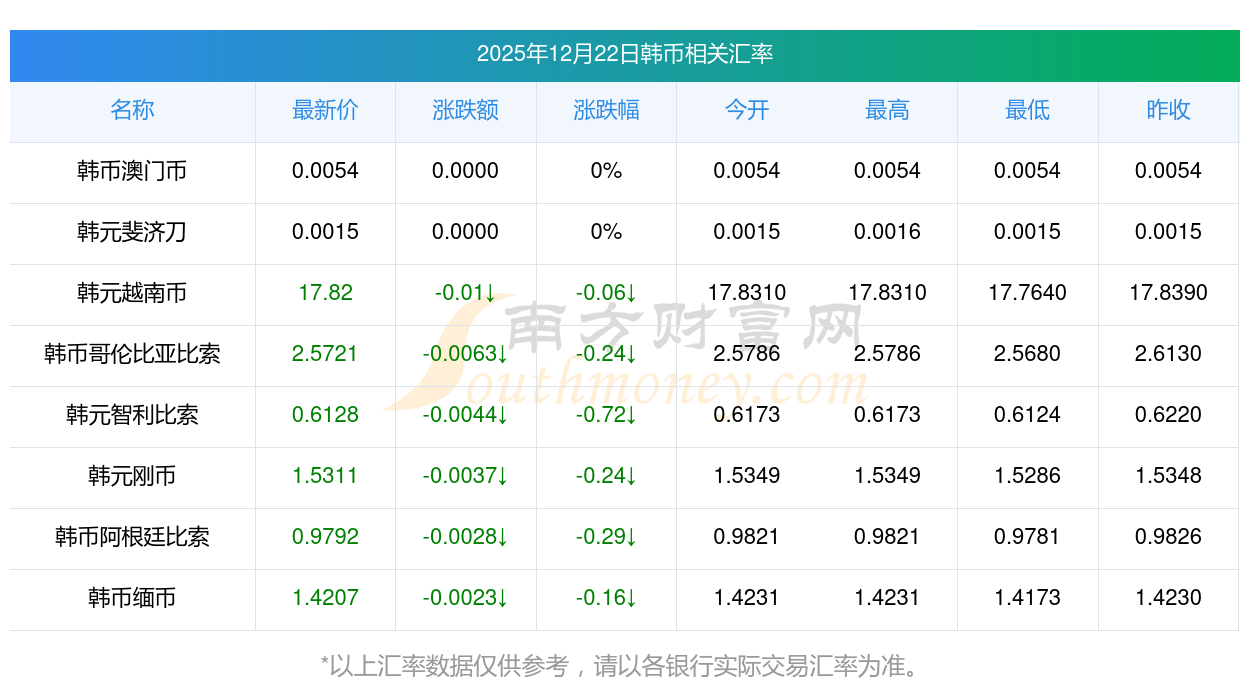The height and width of the screenshot is (697, 1250).
Task: Click the 最低 column header
Action: pos(1027,110)
